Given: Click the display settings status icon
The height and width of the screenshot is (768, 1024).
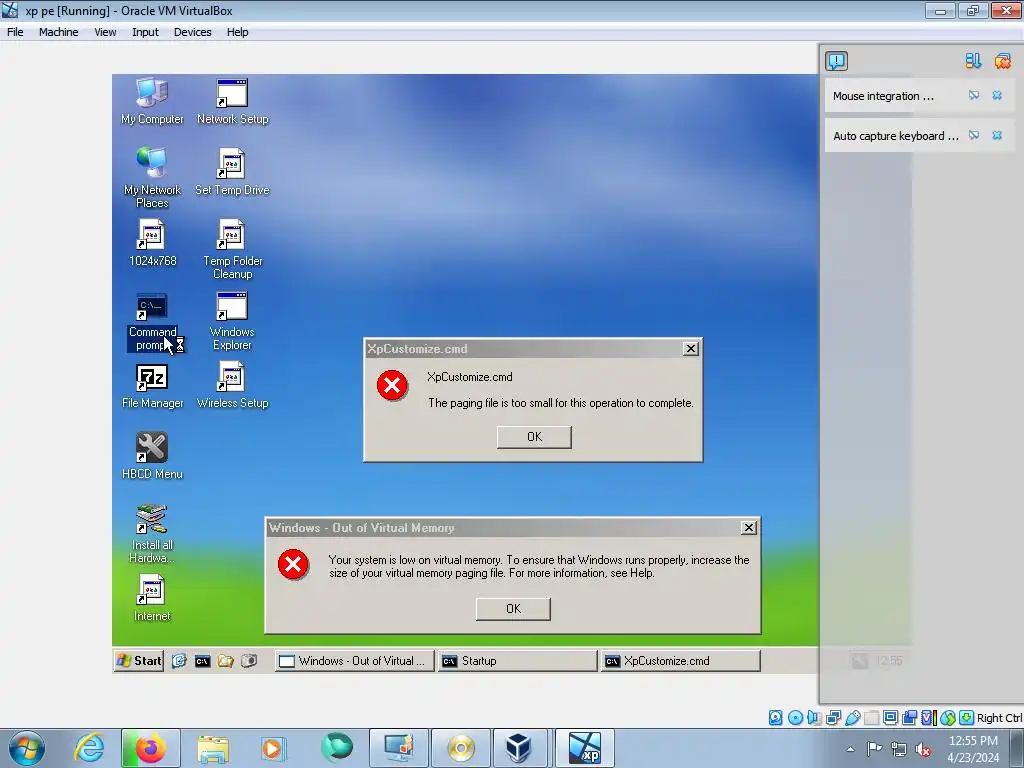Looking at the screenshot, I should tap(890, 718).
